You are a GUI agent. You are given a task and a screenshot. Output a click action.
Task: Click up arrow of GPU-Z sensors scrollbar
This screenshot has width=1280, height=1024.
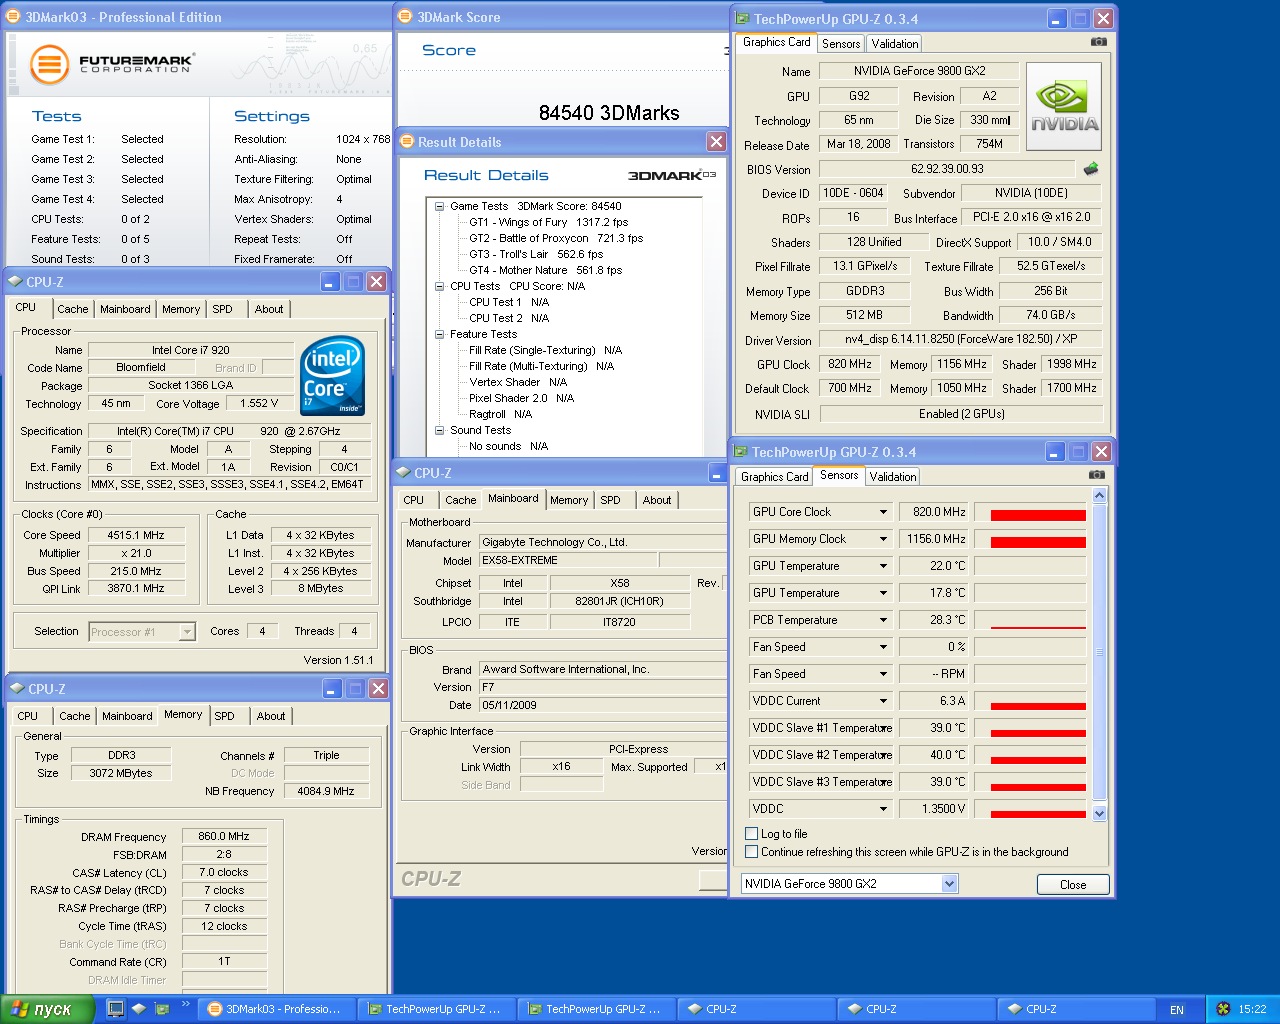(x=1099, y=496)
